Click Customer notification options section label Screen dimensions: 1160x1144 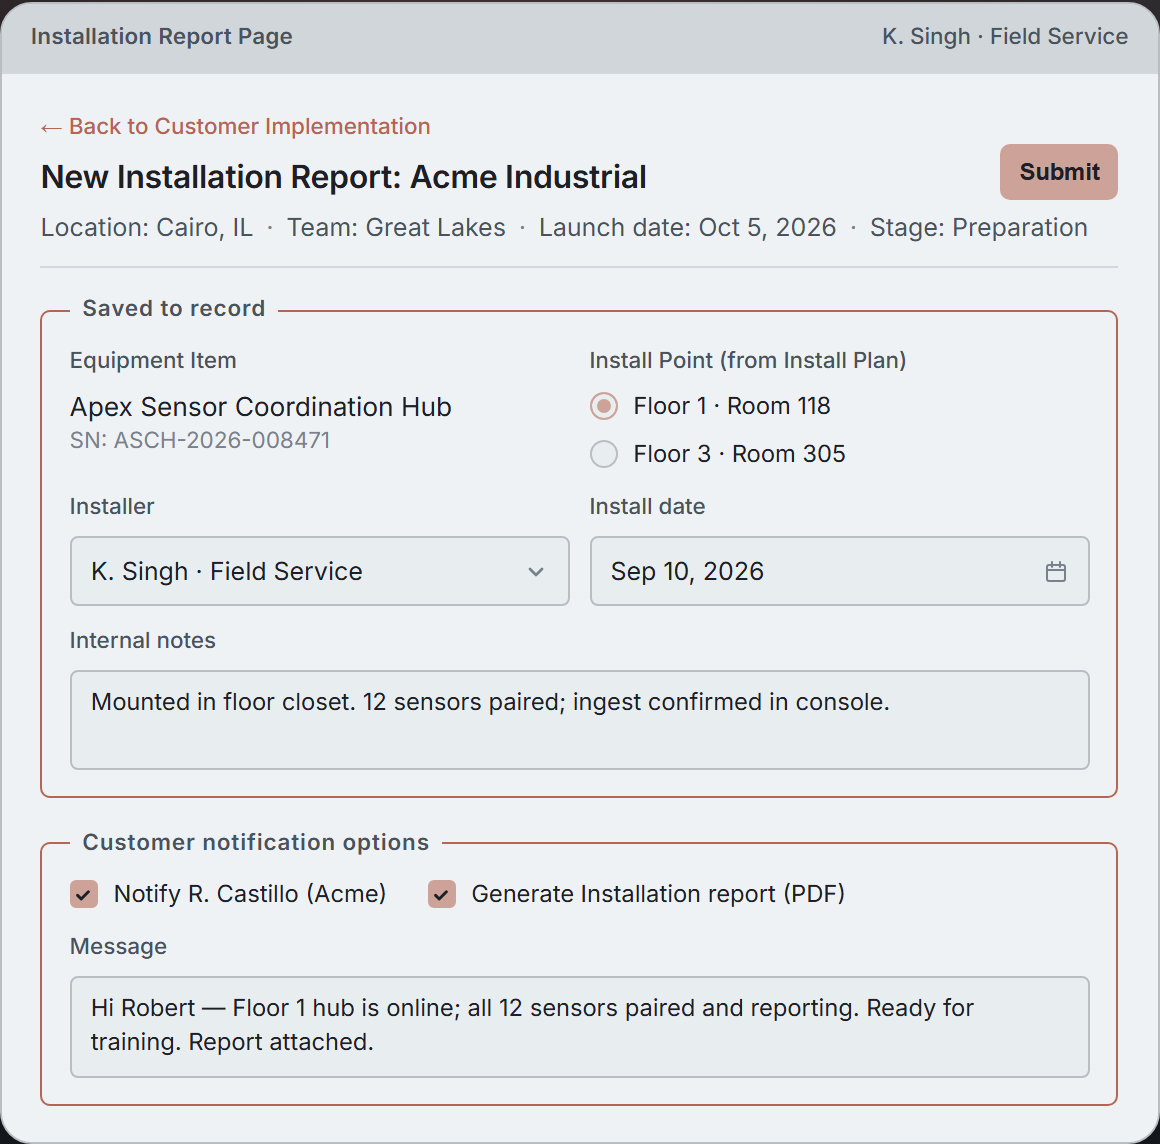coord(255,842)
